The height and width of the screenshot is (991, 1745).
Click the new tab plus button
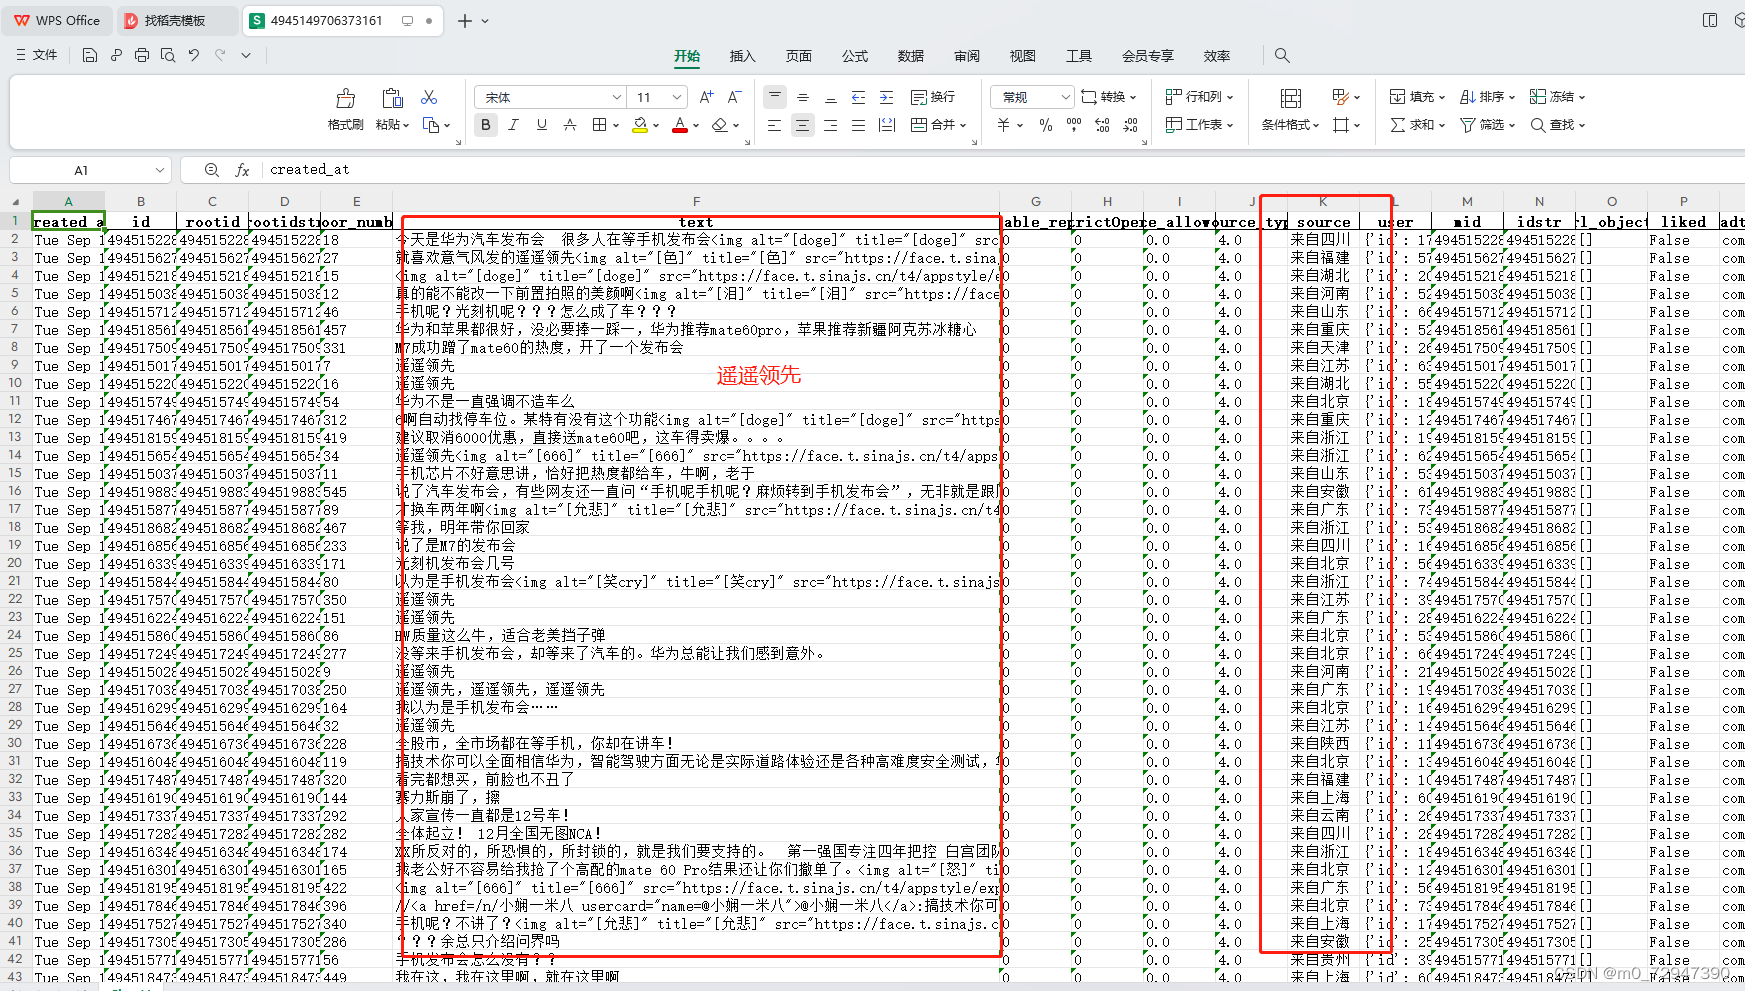(465, 20)
